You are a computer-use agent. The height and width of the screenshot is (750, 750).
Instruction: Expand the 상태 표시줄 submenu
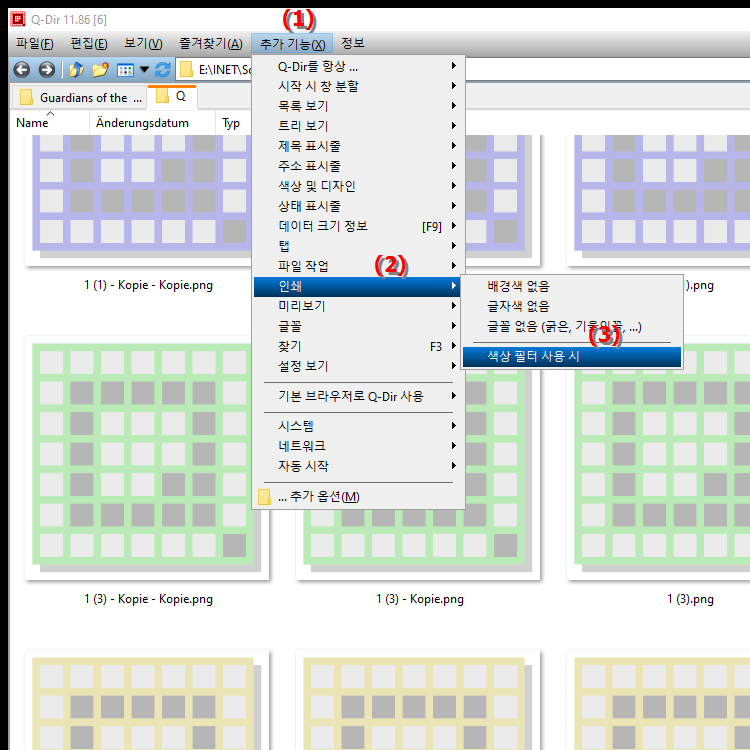(x=358, y=206)
